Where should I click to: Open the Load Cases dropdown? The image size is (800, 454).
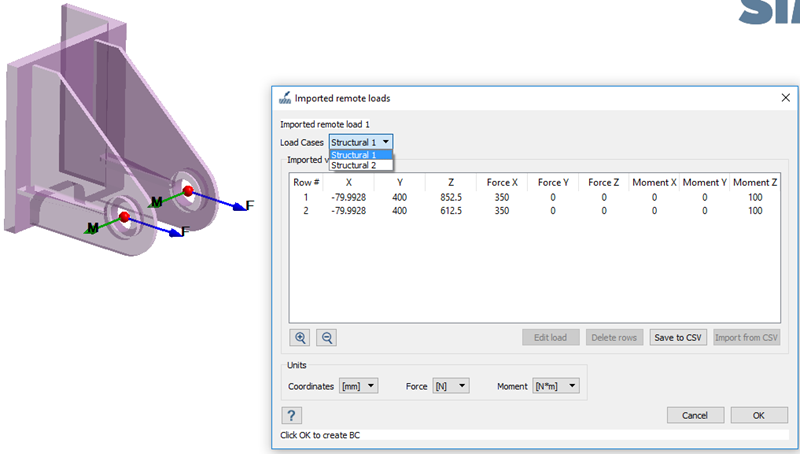(361, 142)
